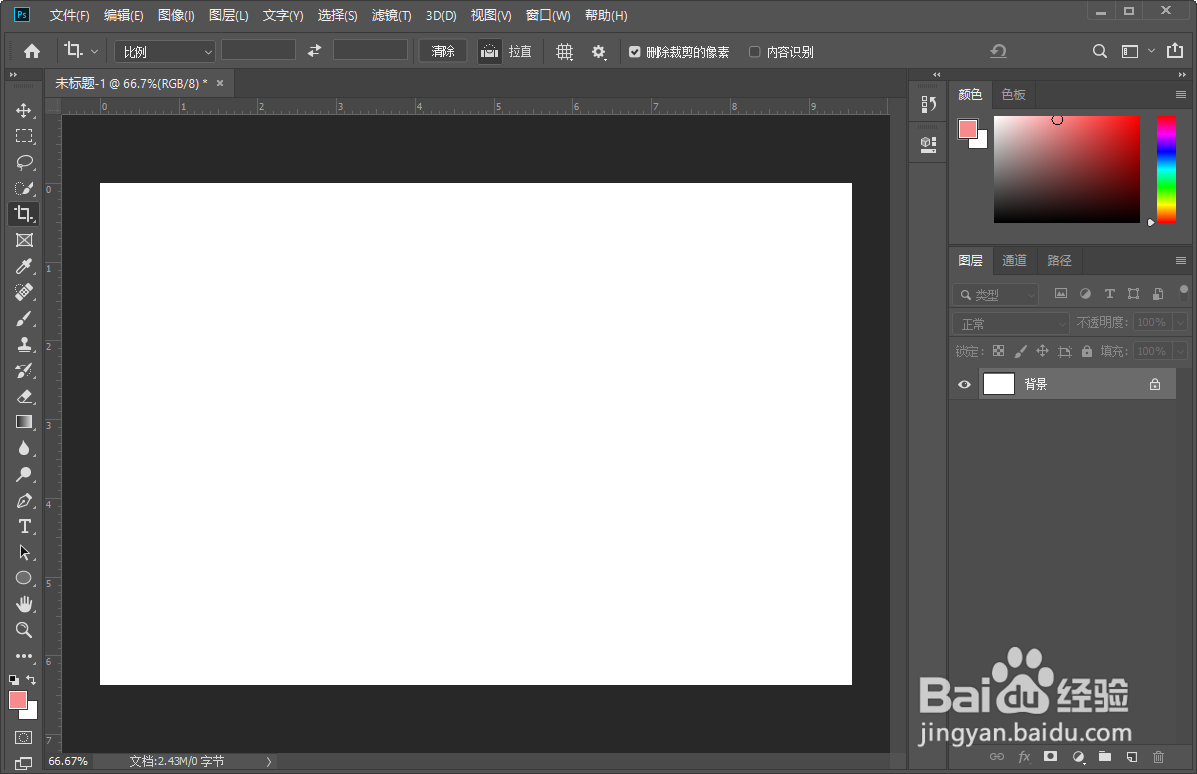Image resolution: width=1197 pixels, height=774 pixels.
Task: Enable the 内容识别 checkbox
Action: tap(755, 51)
